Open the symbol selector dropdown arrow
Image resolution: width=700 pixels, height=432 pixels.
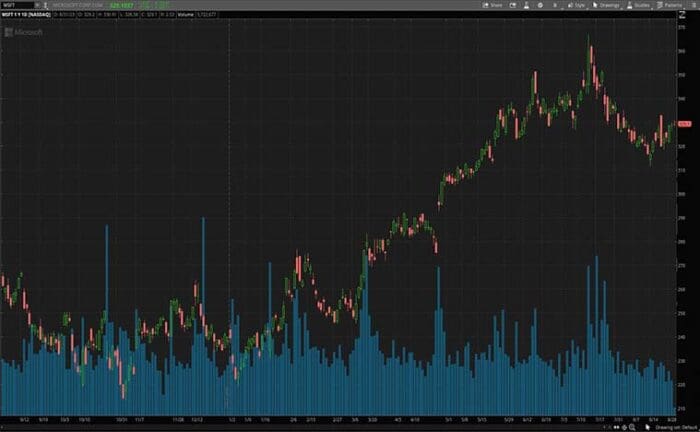(38, 5)
